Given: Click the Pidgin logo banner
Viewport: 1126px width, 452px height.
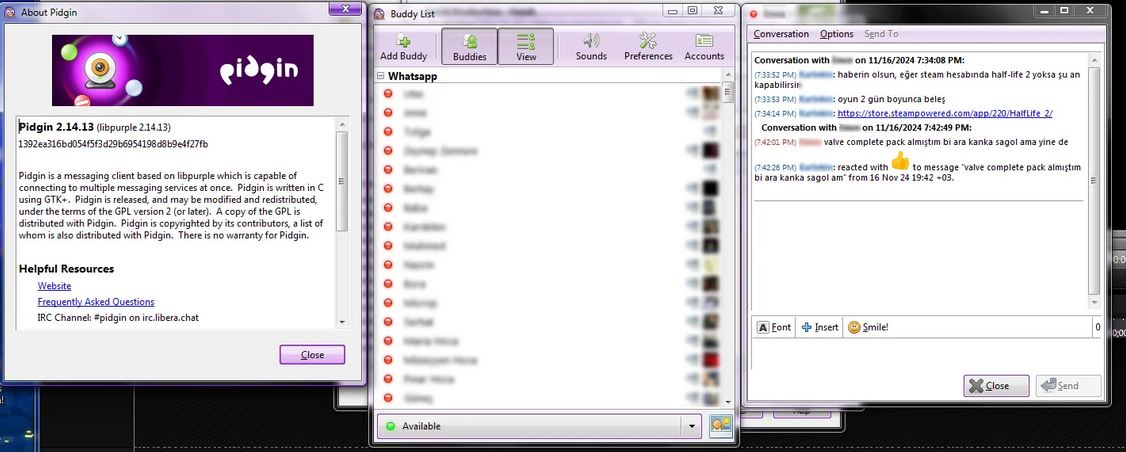Looking at the screenshot, I should pyautogui.click(x=182, y=70).
